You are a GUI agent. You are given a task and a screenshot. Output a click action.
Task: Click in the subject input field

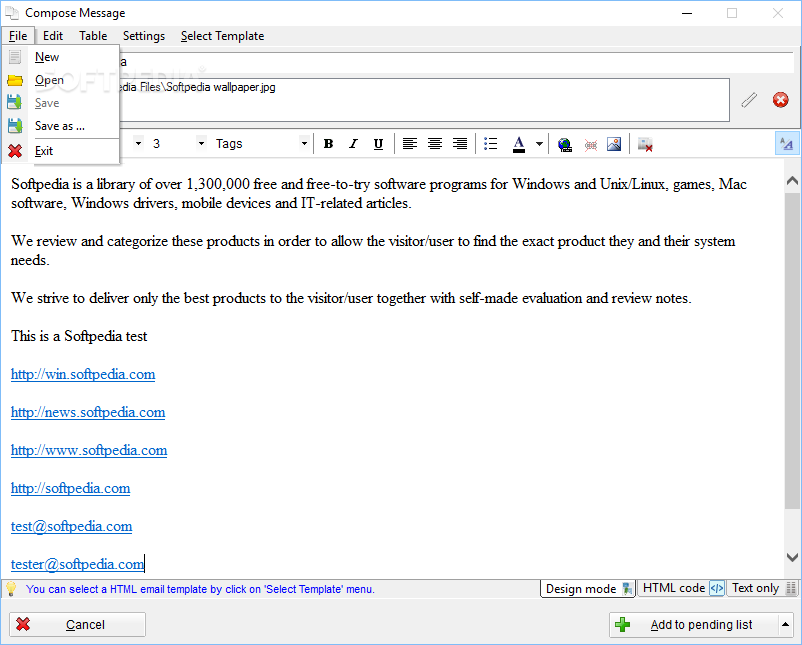pos(455,62)
